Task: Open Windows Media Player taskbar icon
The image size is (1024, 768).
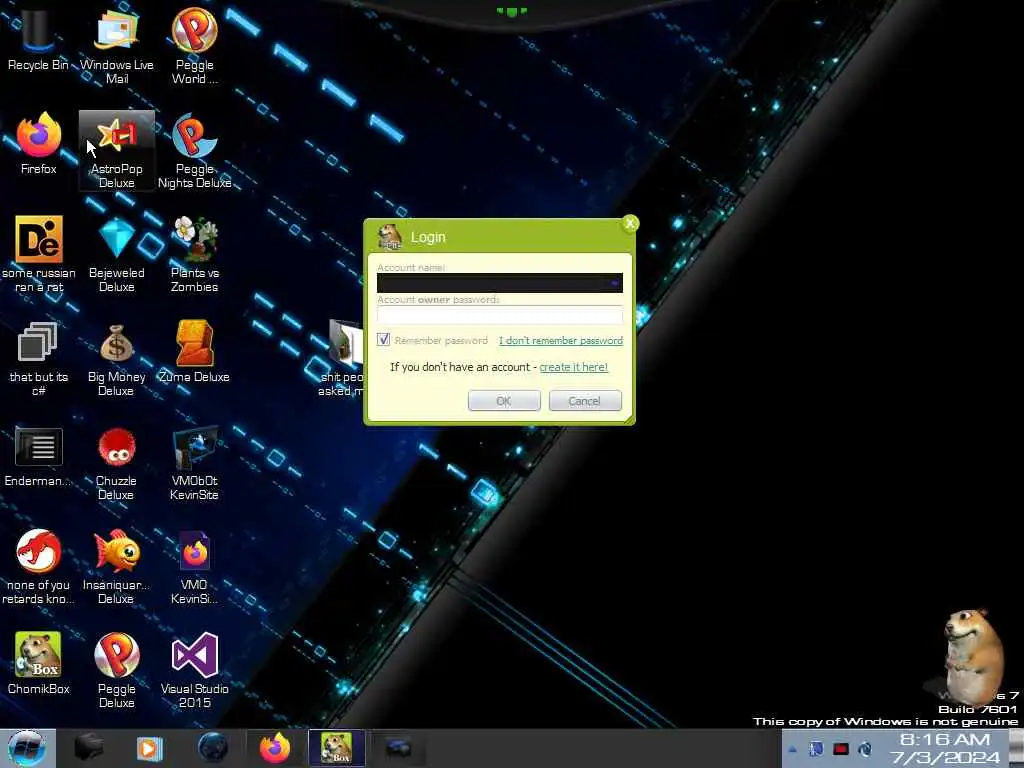Action: pos(150,748)
